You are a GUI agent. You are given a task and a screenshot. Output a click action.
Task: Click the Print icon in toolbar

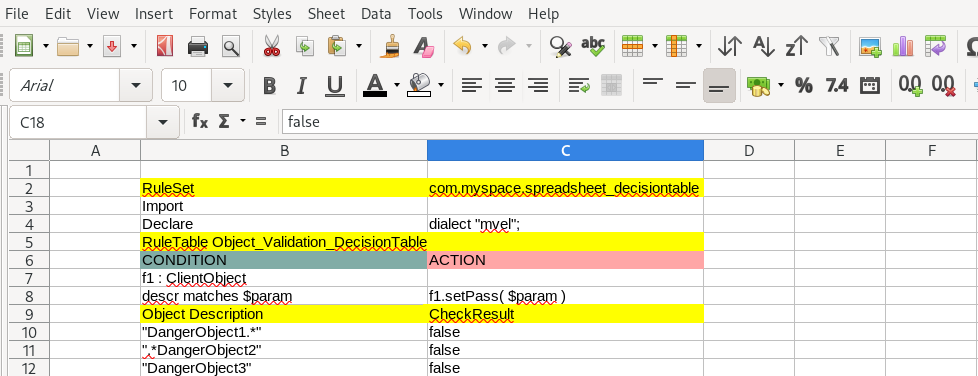tap(198, 46)
